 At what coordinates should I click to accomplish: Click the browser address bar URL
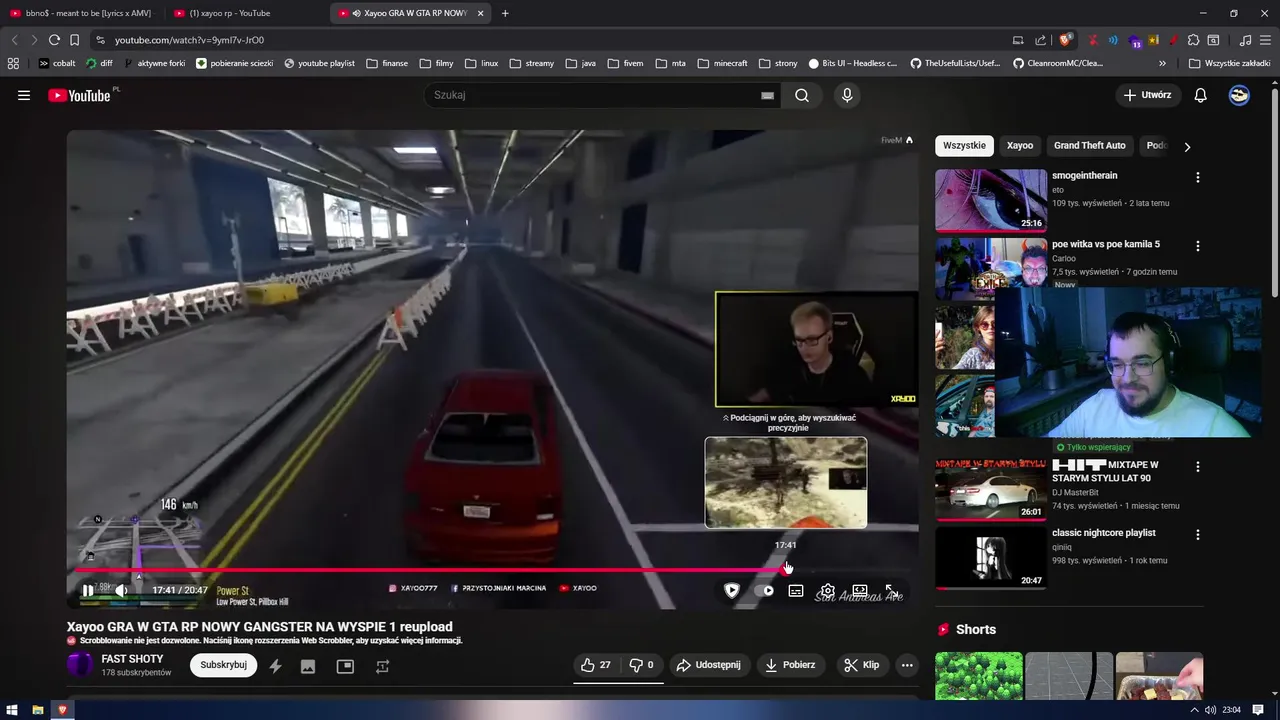[189, 40]
